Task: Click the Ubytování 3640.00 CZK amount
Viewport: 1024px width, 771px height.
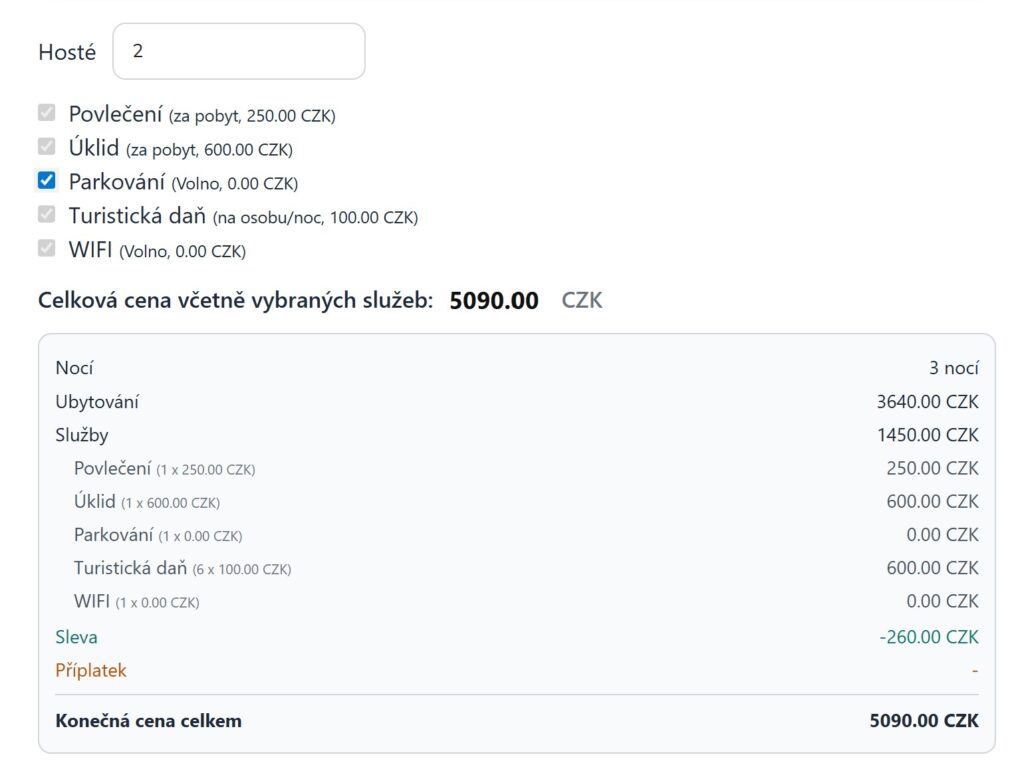Action: click(927, 402)
